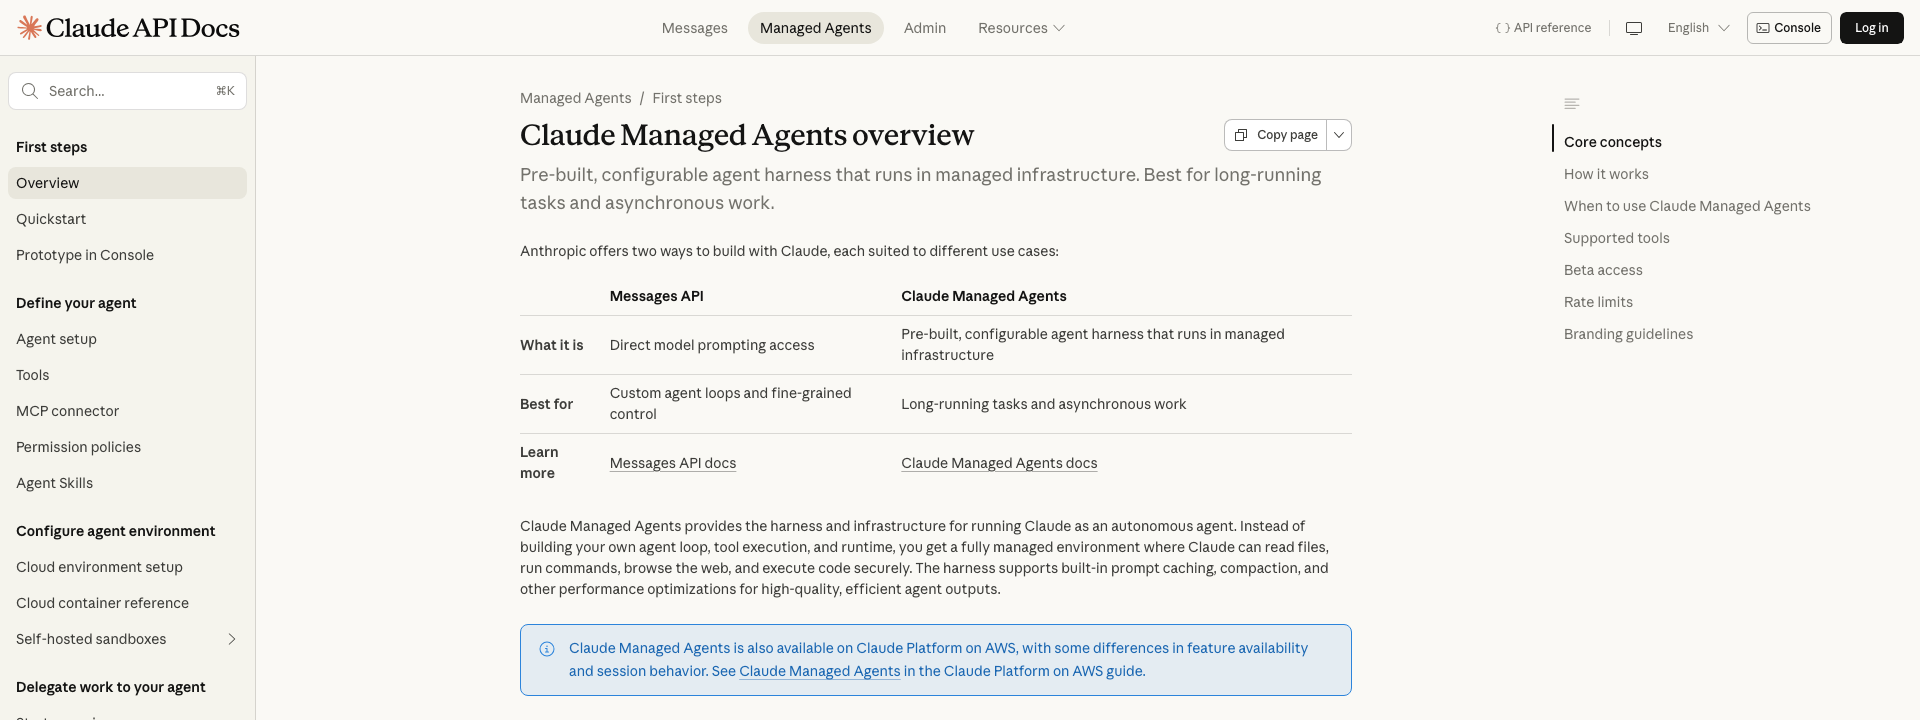Click the 'First steps' sidebar heading

click(x=52, y=147)
